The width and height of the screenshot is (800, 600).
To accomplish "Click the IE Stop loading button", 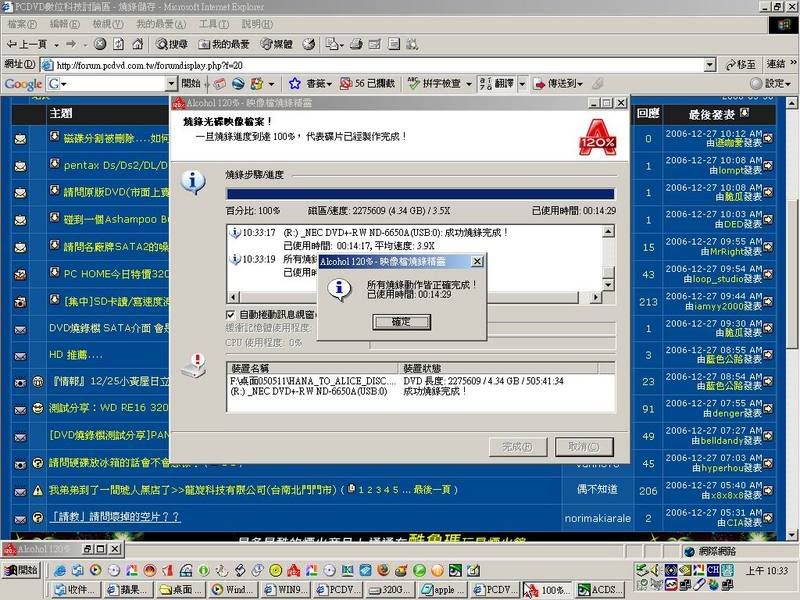I will click(x=100, y=44).
